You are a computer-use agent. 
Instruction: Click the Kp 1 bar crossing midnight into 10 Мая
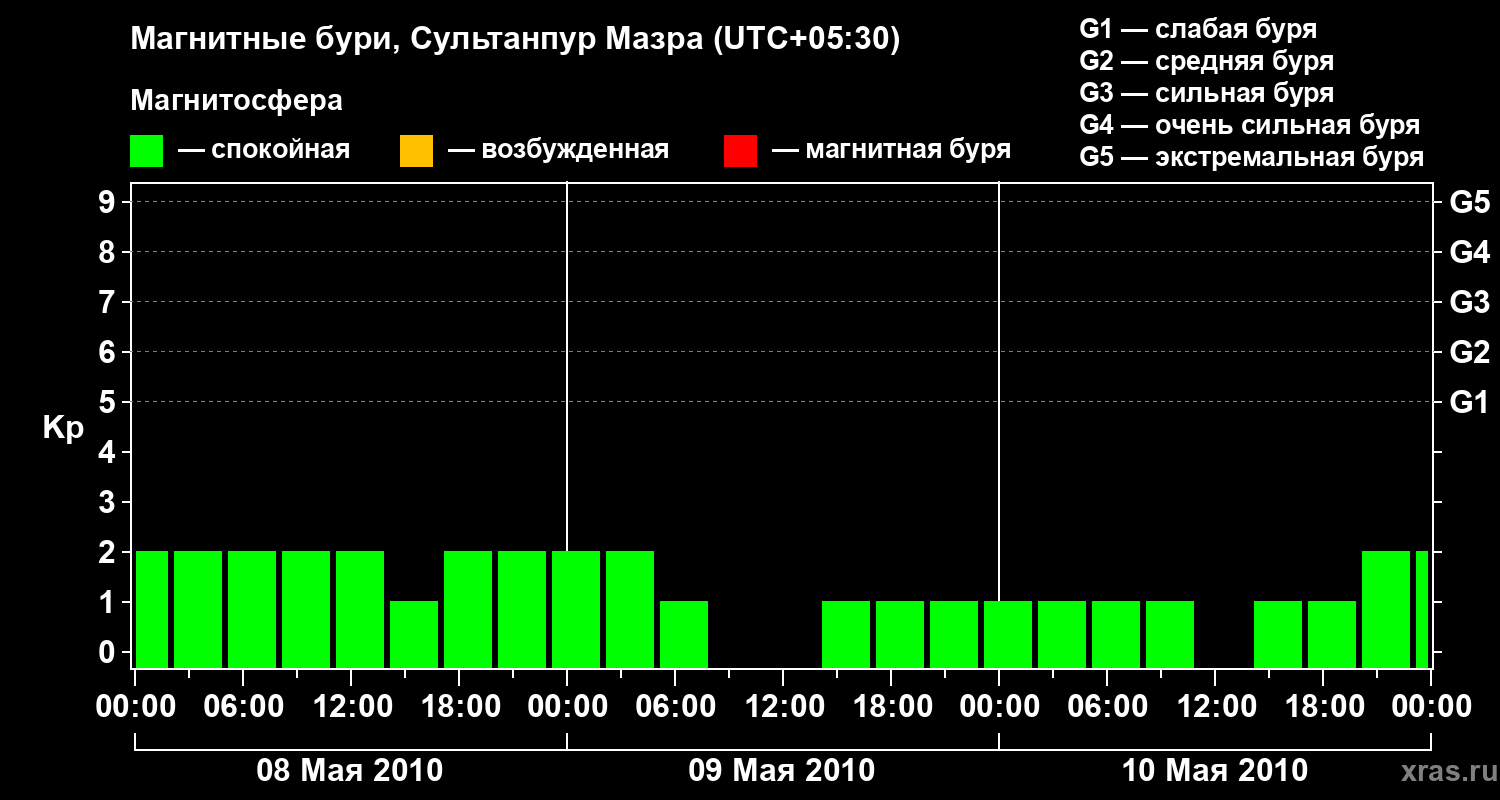(1008, 634)
